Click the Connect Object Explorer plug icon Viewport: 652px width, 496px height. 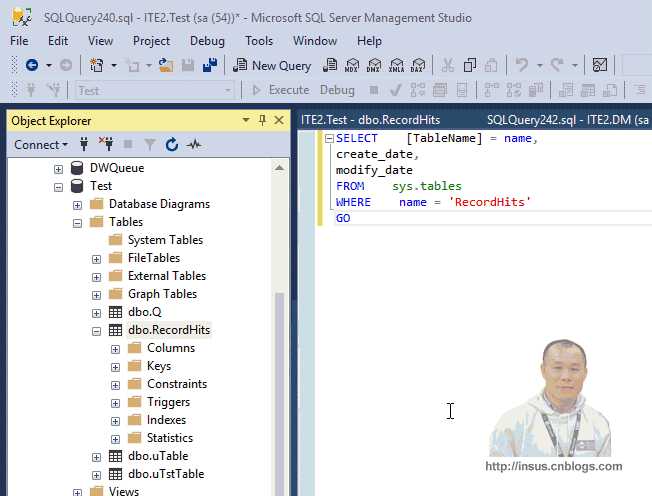point(84,144)
